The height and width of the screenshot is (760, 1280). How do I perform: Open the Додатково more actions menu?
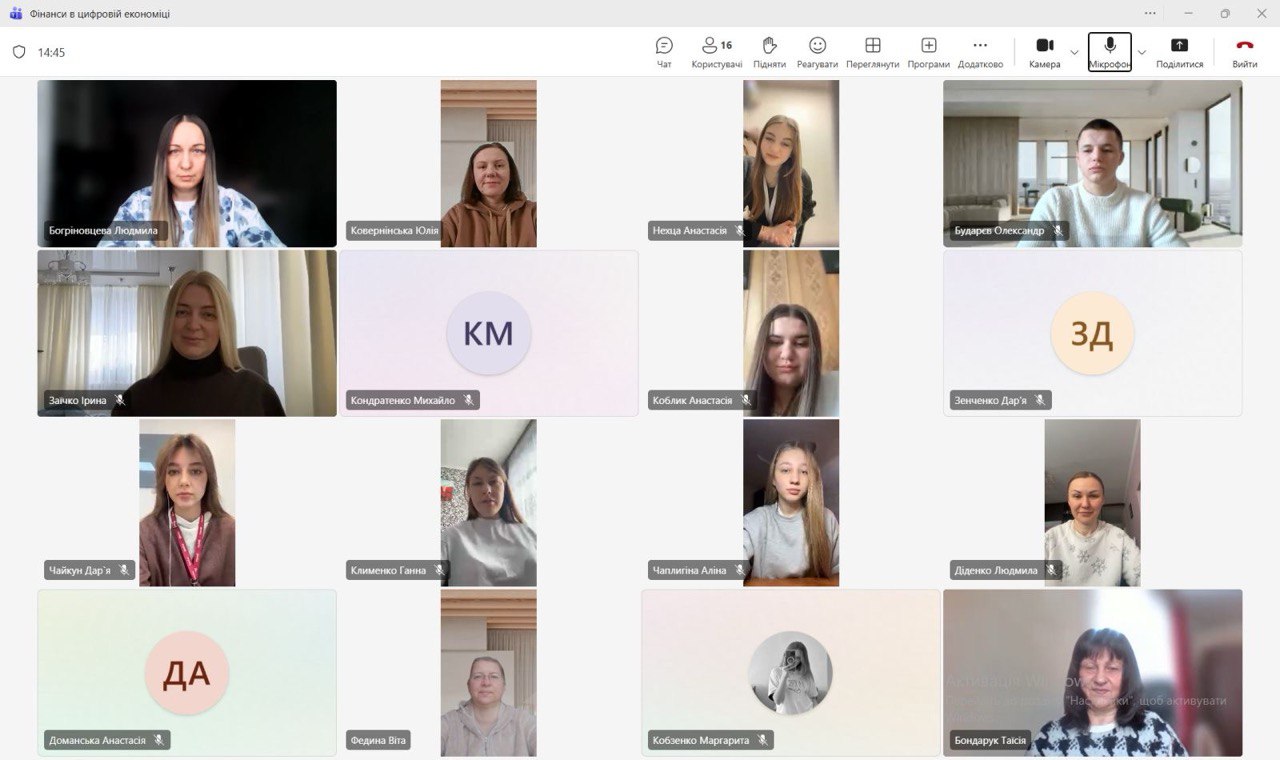tap(980, 52)
